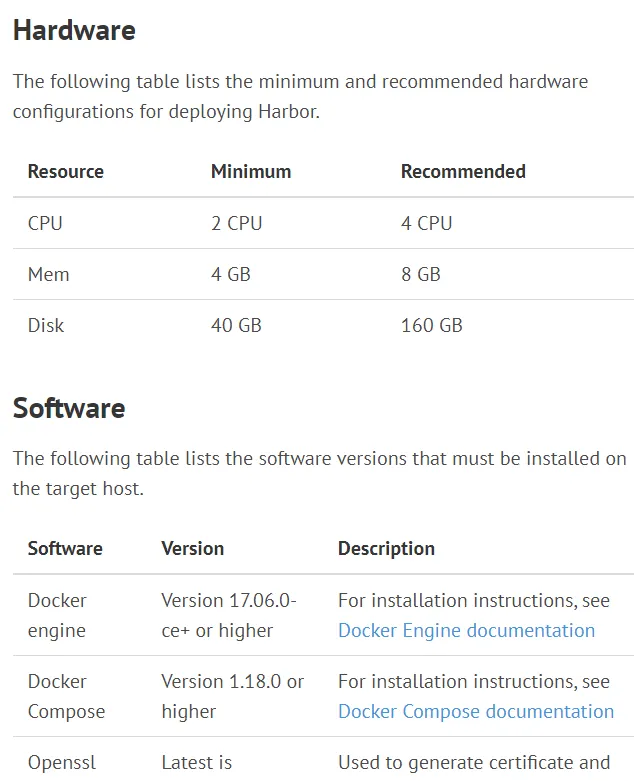634x781 pixels.
Task: Open the Docker Compose documentation link
Action: pyautogui.click(x=476, y=711)
